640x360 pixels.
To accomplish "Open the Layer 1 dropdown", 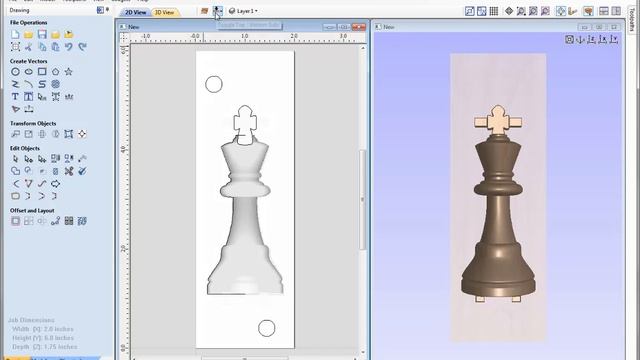I will (x=244, y=11).
